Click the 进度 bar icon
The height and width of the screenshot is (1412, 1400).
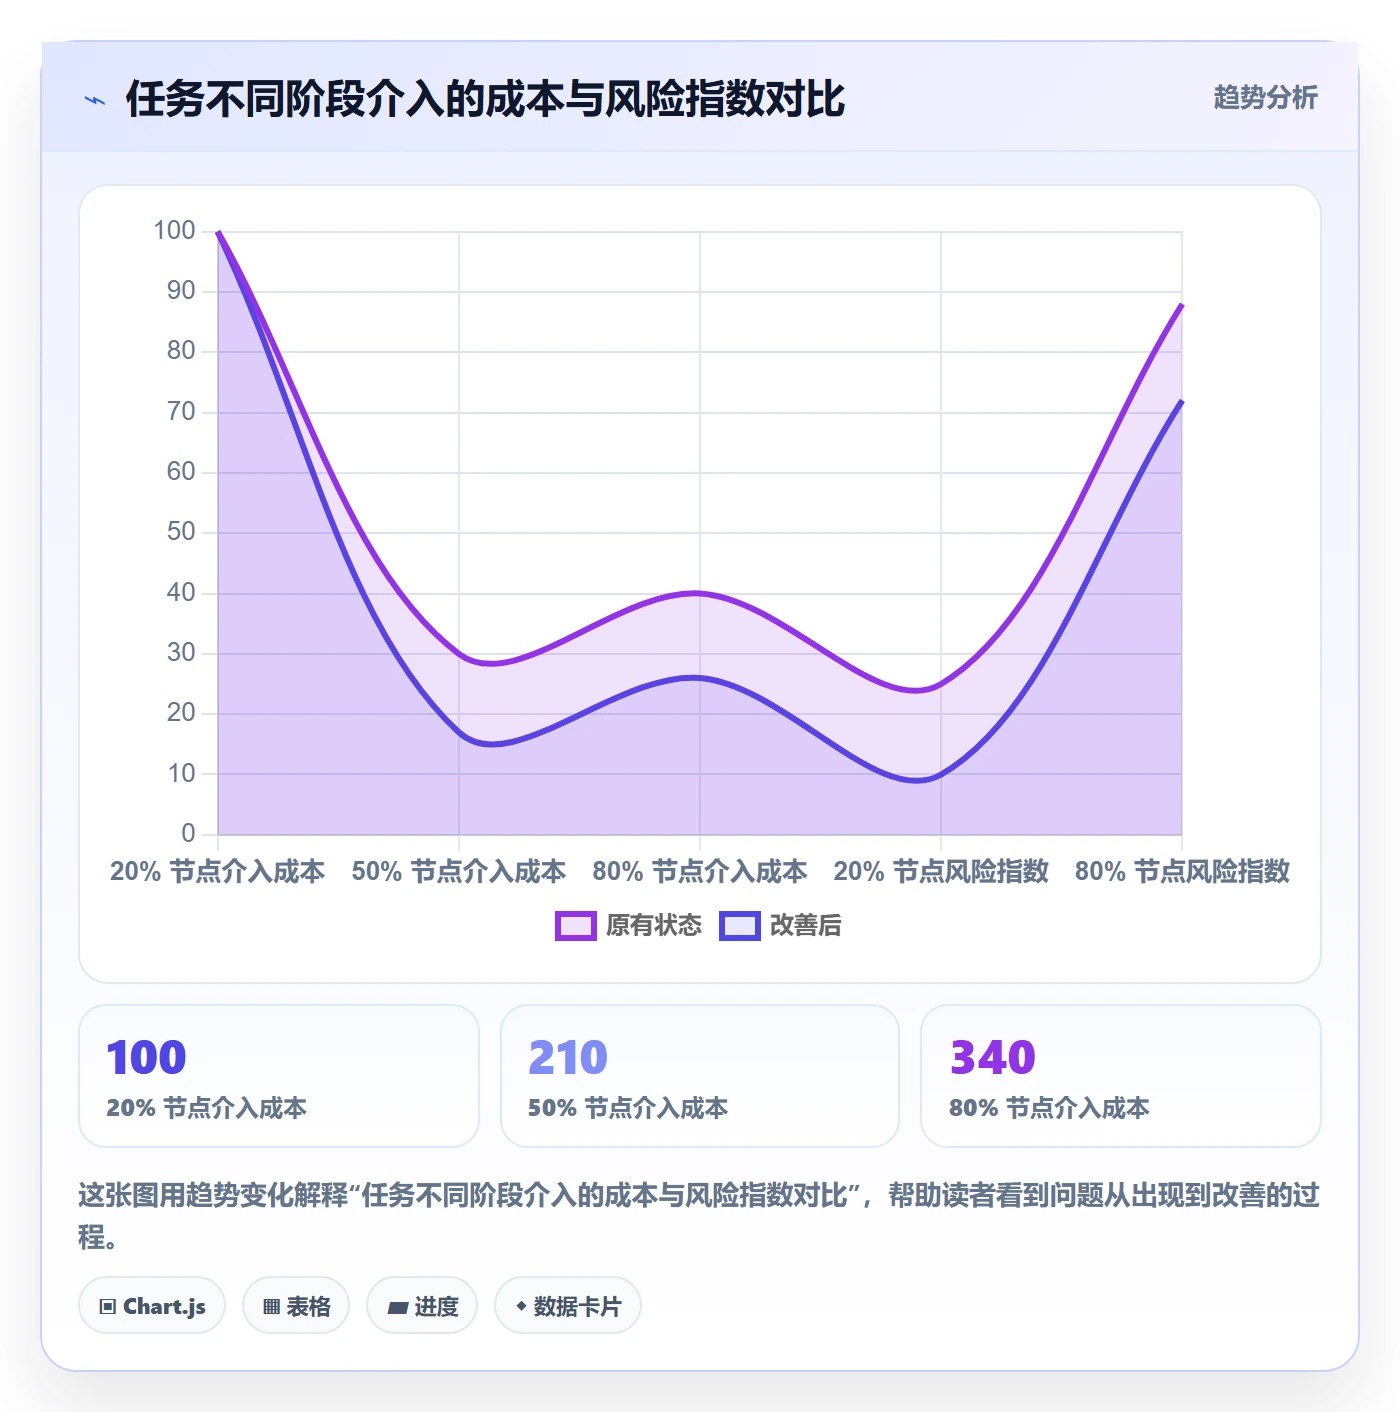click(397, 1307)
